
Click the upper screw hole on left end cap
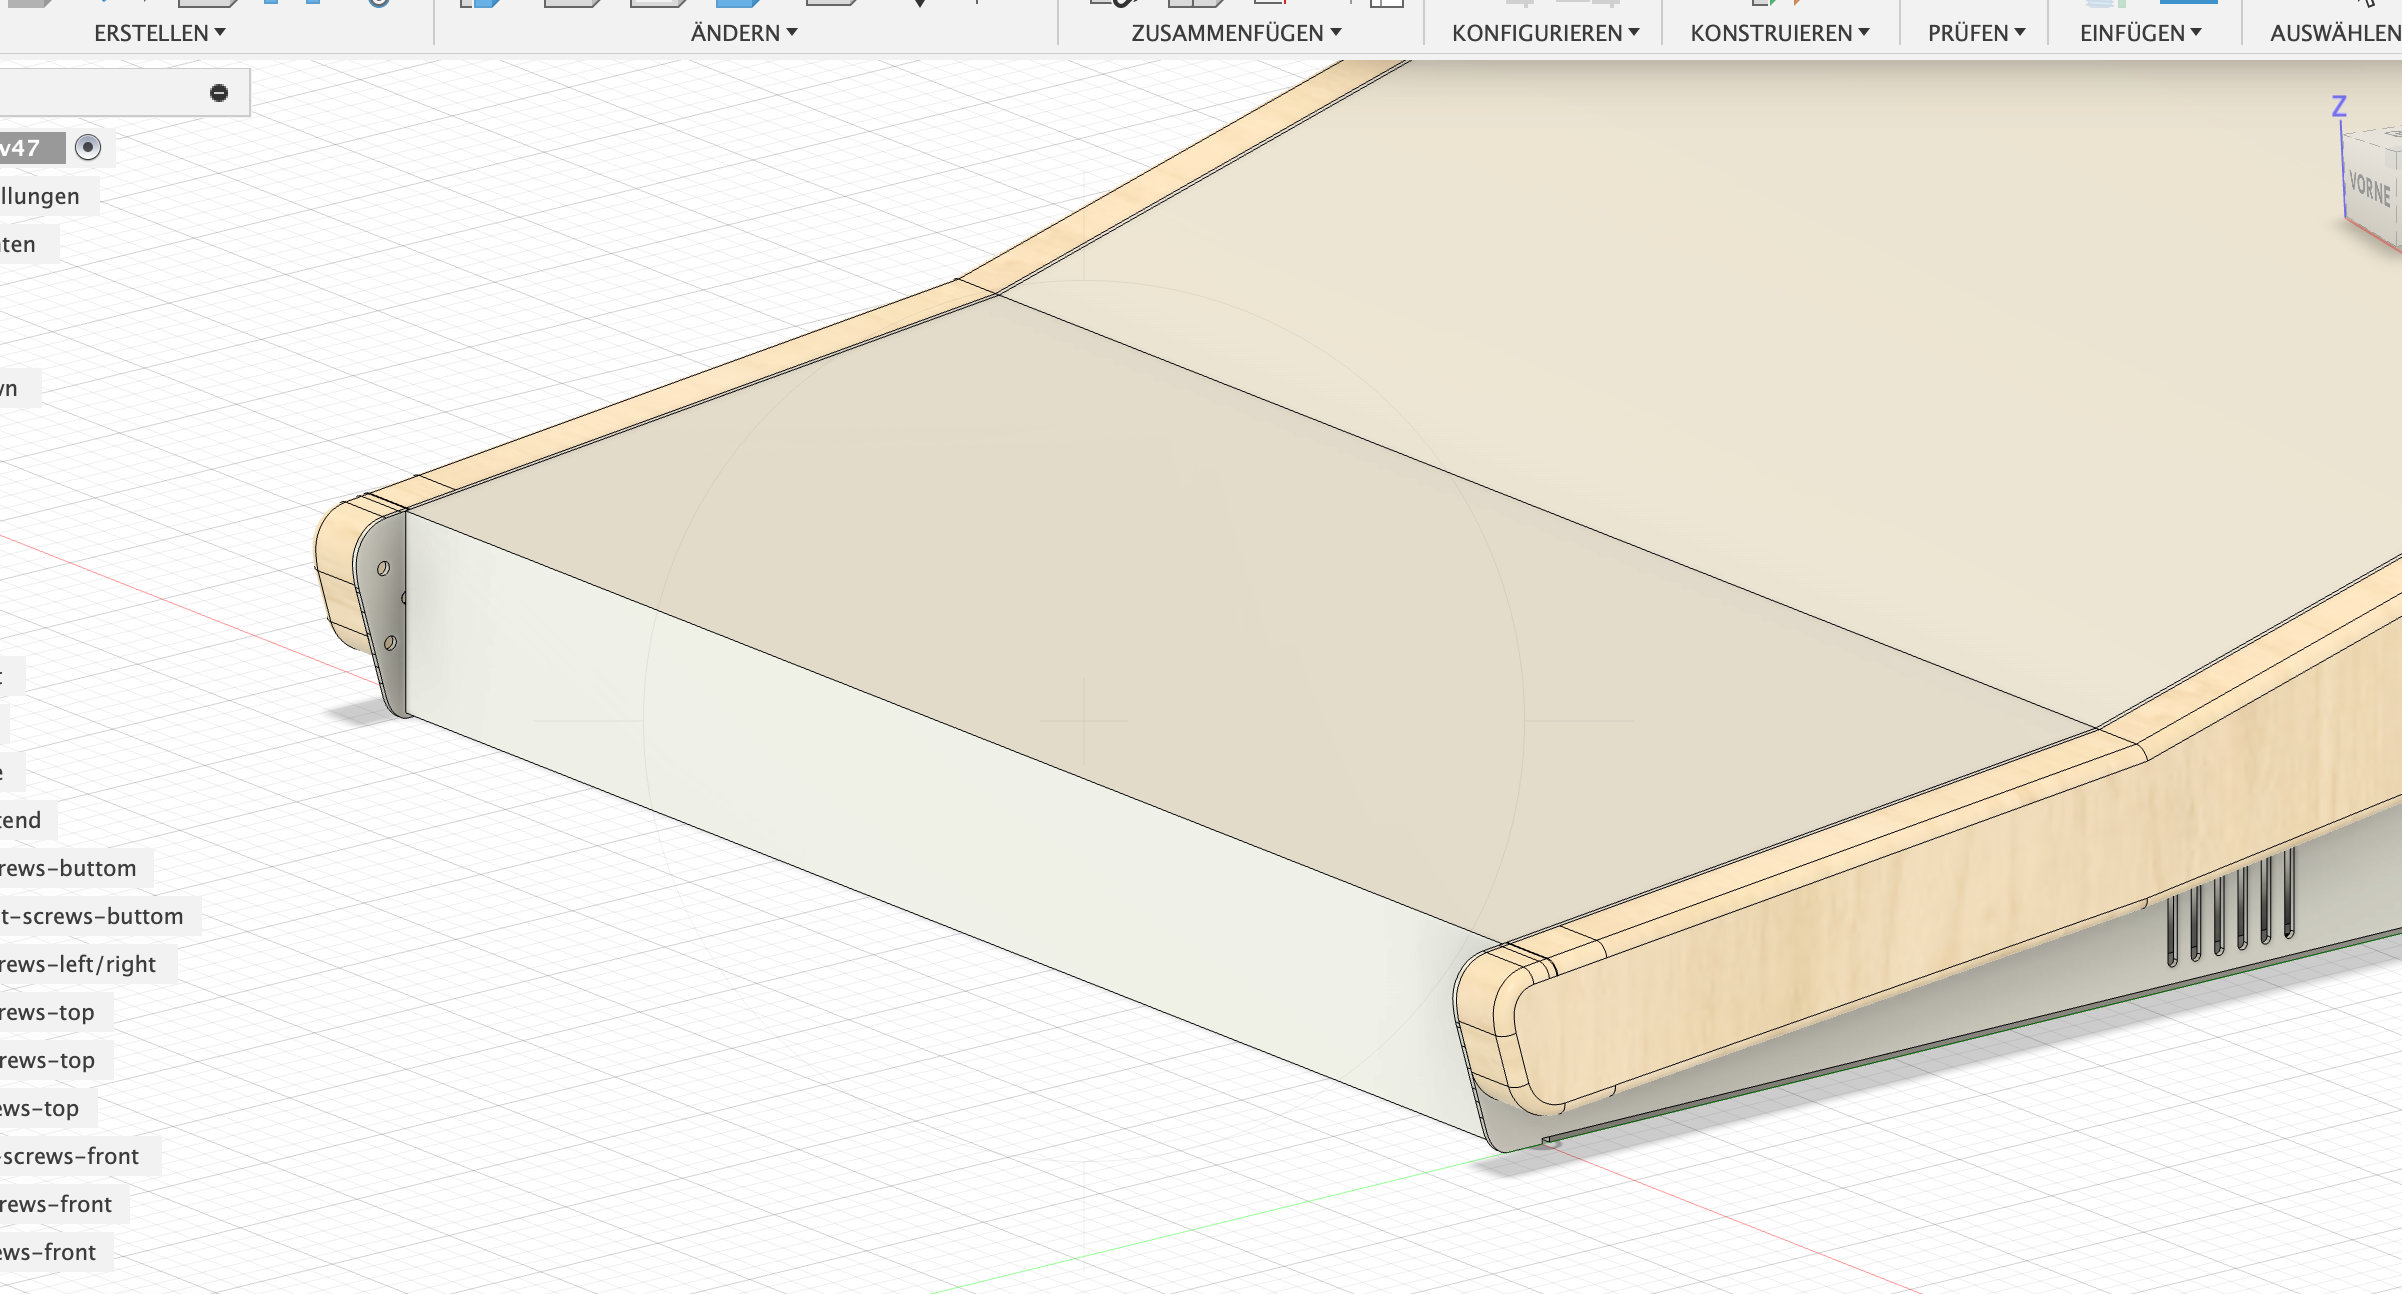(383, 569)
